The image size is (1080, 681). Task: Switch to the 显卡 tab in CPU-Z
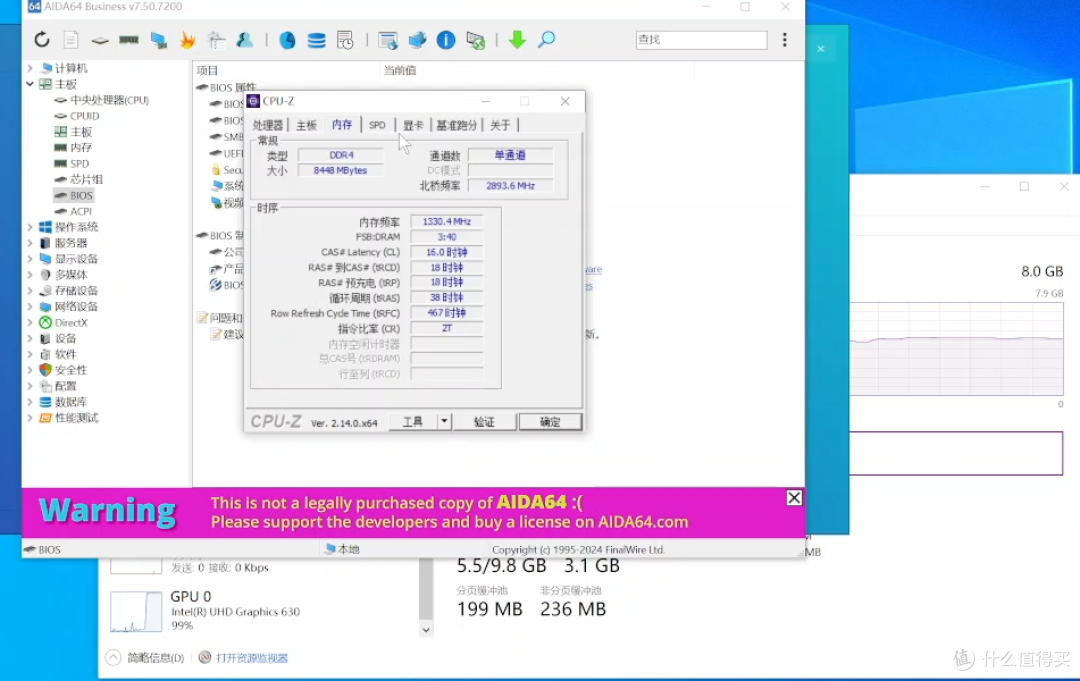[413, 125]
